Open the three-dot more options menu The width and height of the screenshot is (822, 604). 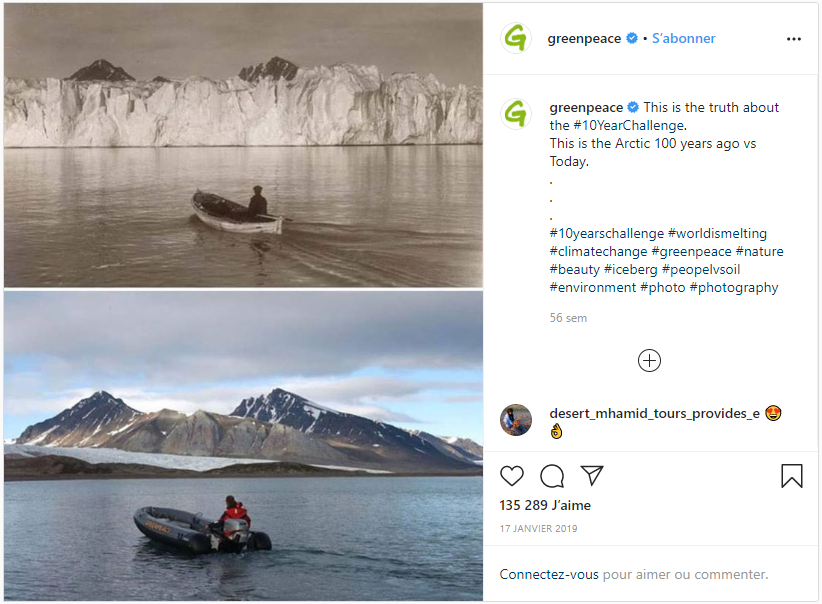[794, 39]
